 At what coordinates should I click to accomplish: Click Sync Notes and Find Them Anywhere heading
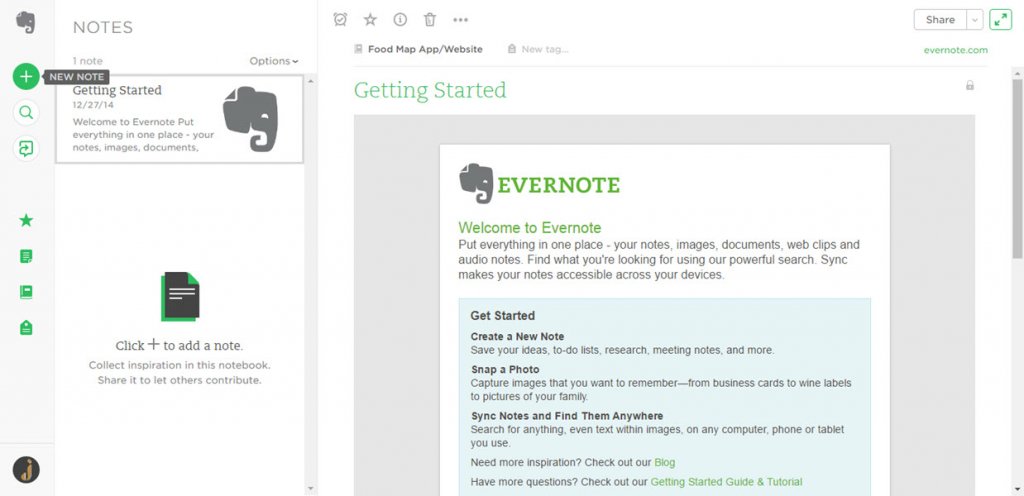[x=567, y=416]
